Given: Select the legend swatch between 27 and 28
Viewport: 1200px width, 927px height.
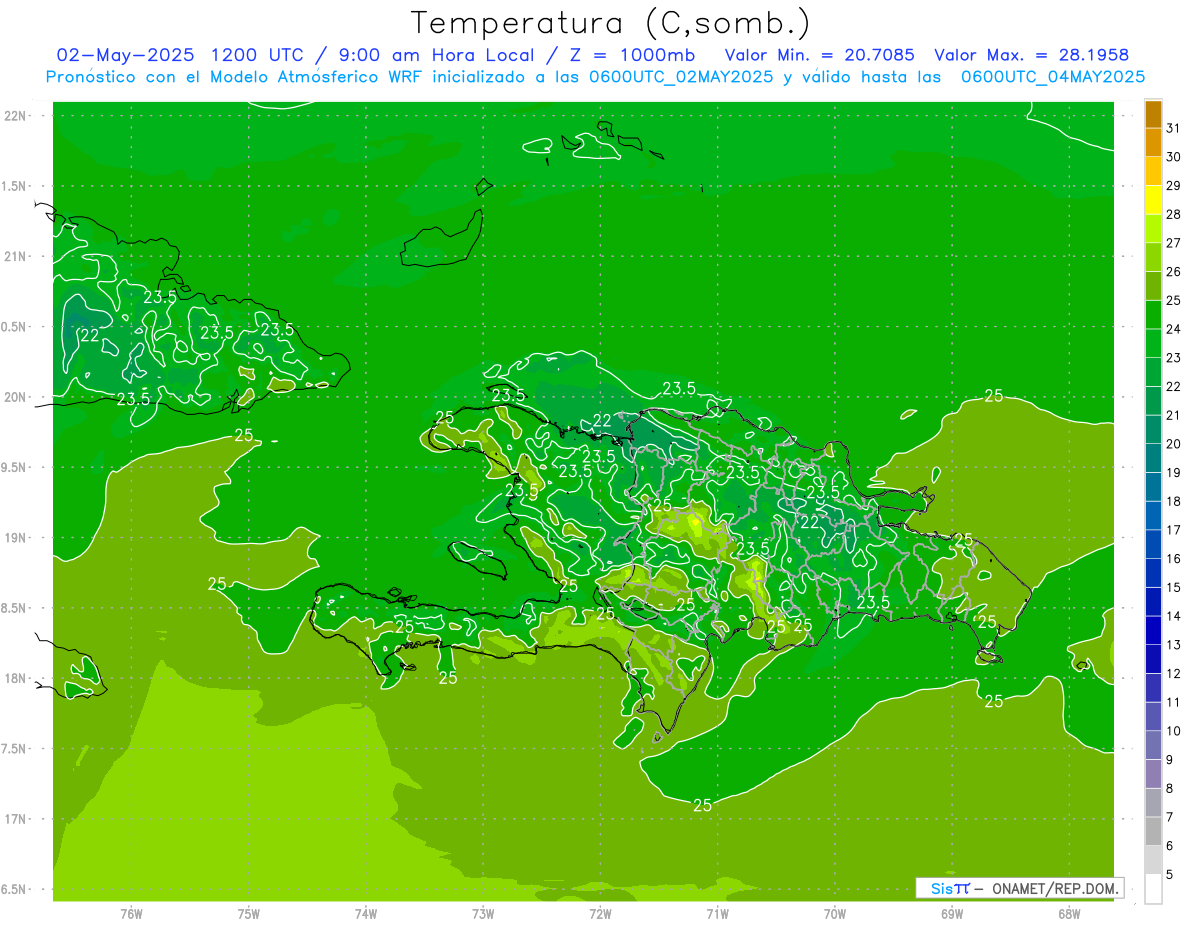Looking at the screenshot, I should [1153, 229].
